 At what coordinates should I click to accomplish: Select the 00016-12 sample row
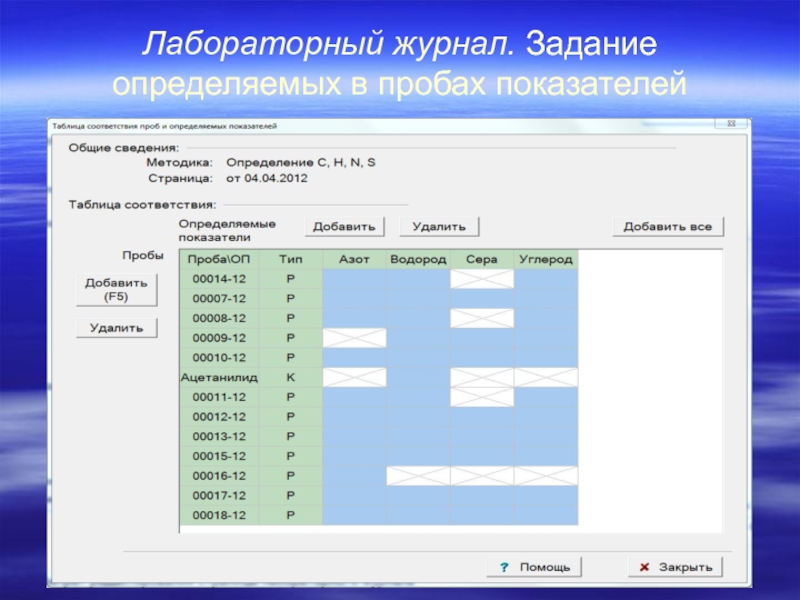coord(379,476)
